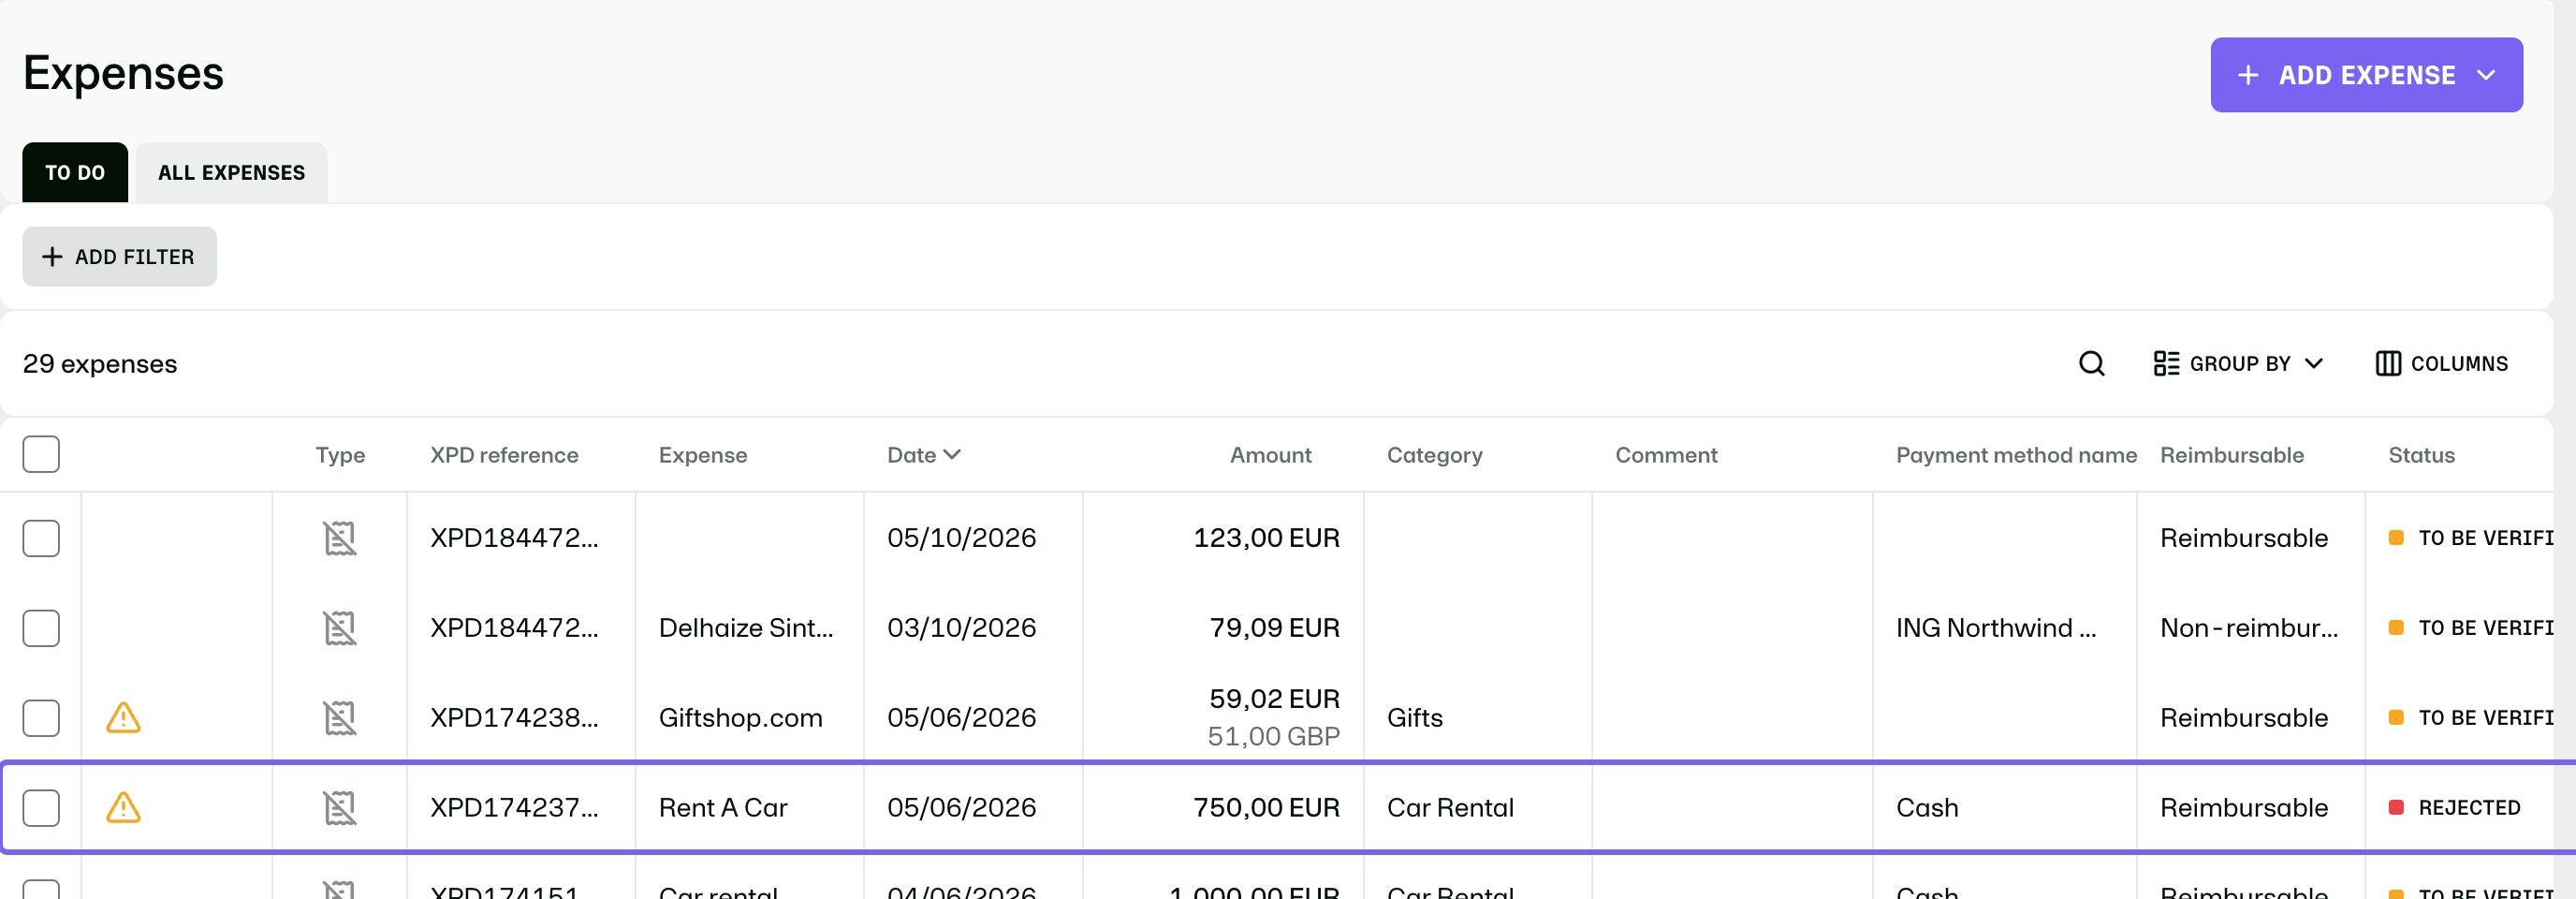Open the Columns layout icon

(x=2387, y=363)
